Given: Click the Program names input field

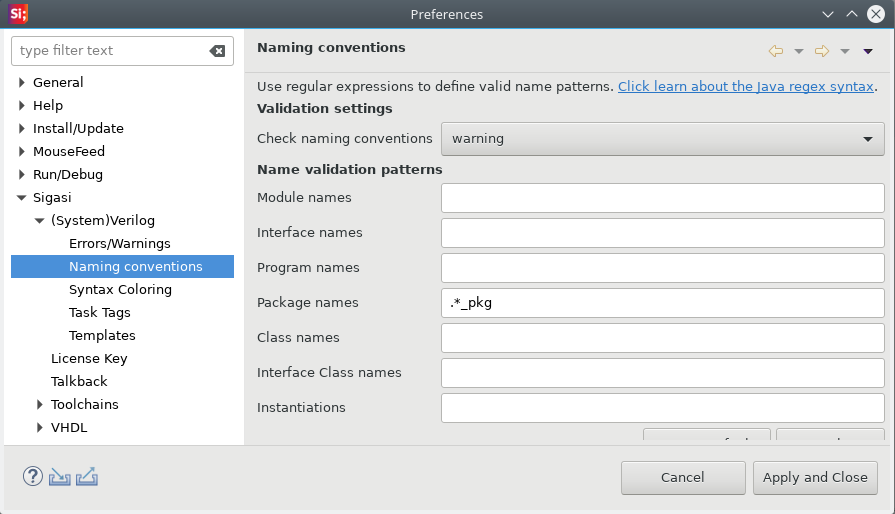Looking at the screenshot, I should [663, 268].
